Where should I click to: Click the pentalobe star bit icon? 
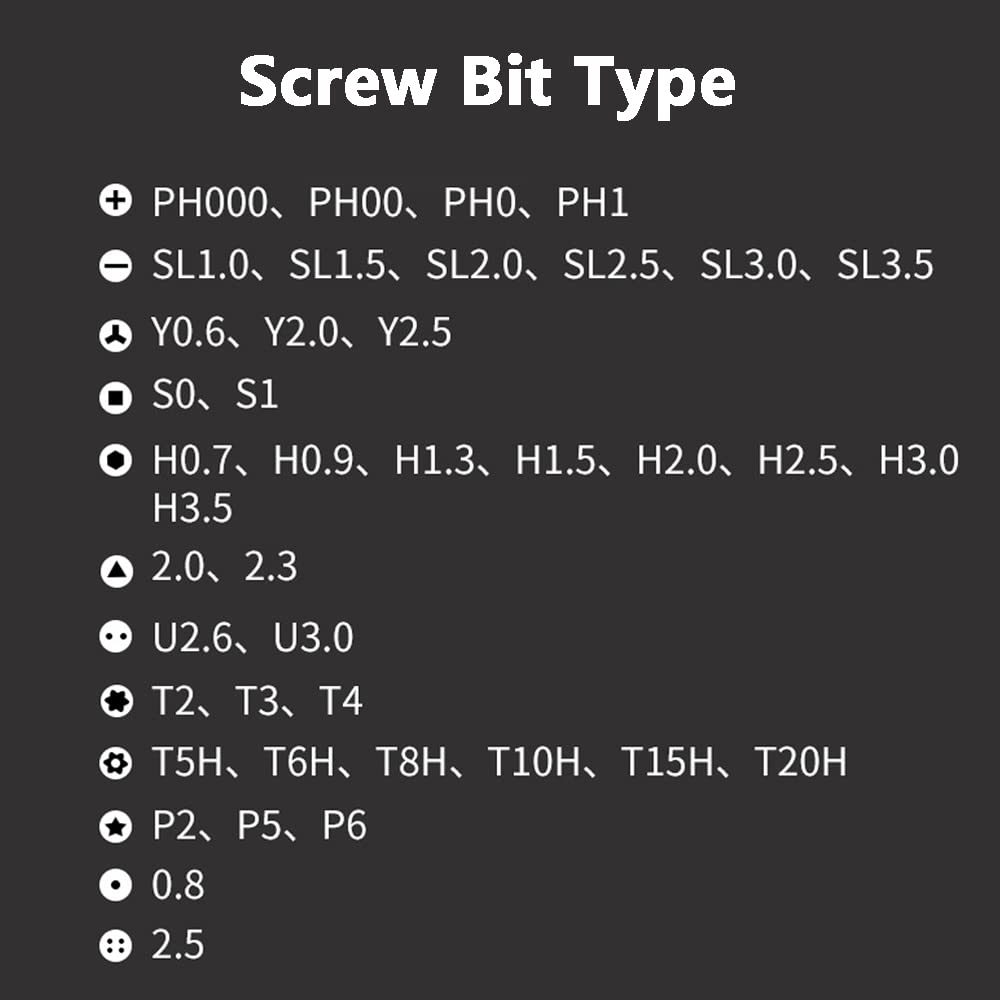tap(116, 826)
